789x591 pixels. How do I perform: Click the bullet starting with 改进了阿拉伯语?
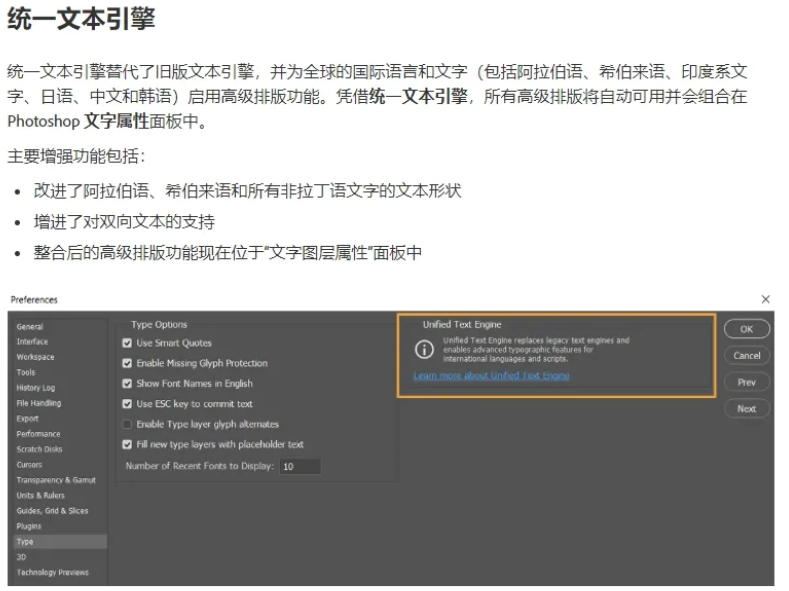point(247,191)
